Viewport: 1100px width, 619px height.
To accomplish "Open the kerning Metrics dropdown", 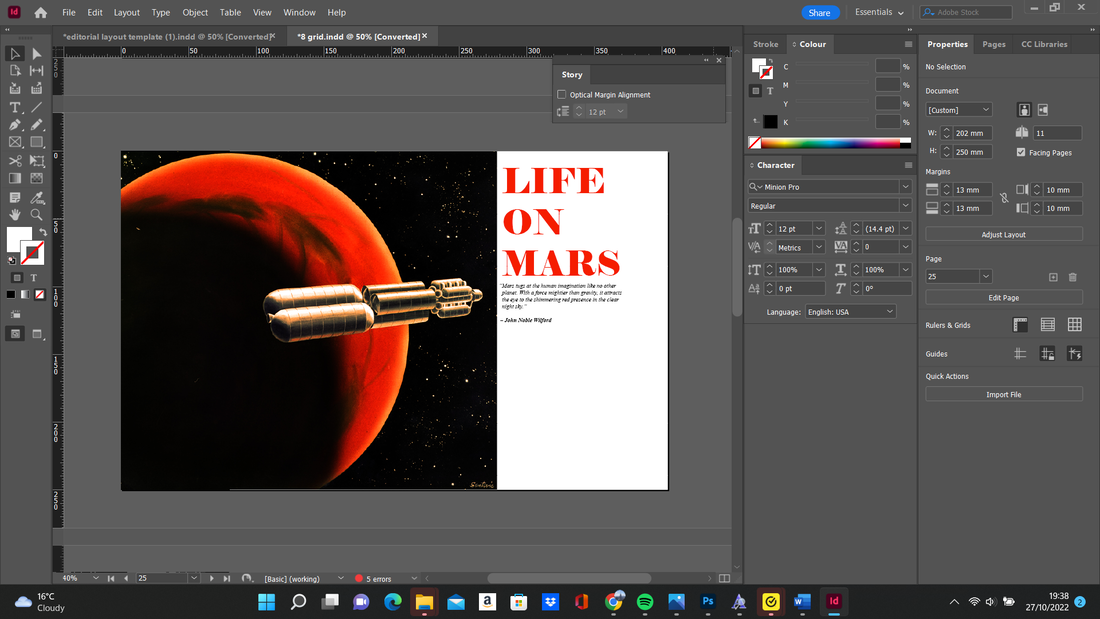I will [x=819, y=247].
